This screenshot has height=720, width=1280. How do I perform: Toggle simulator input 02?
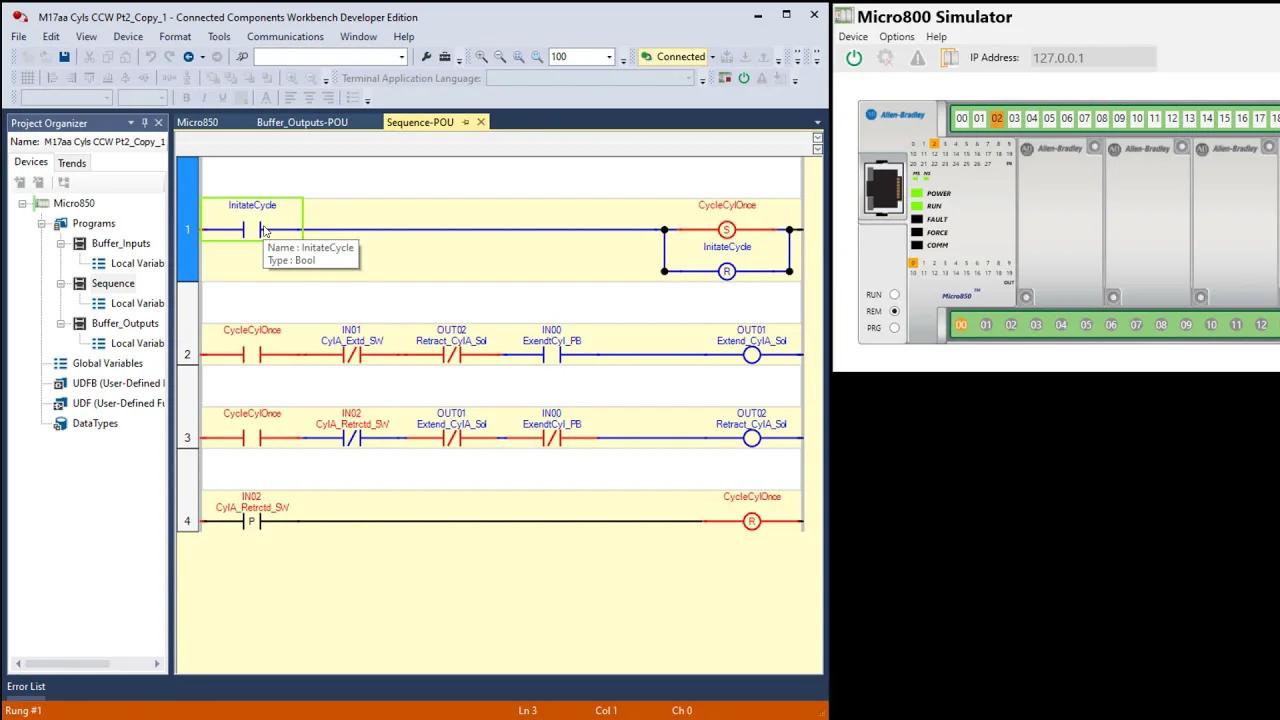point(996,119)
